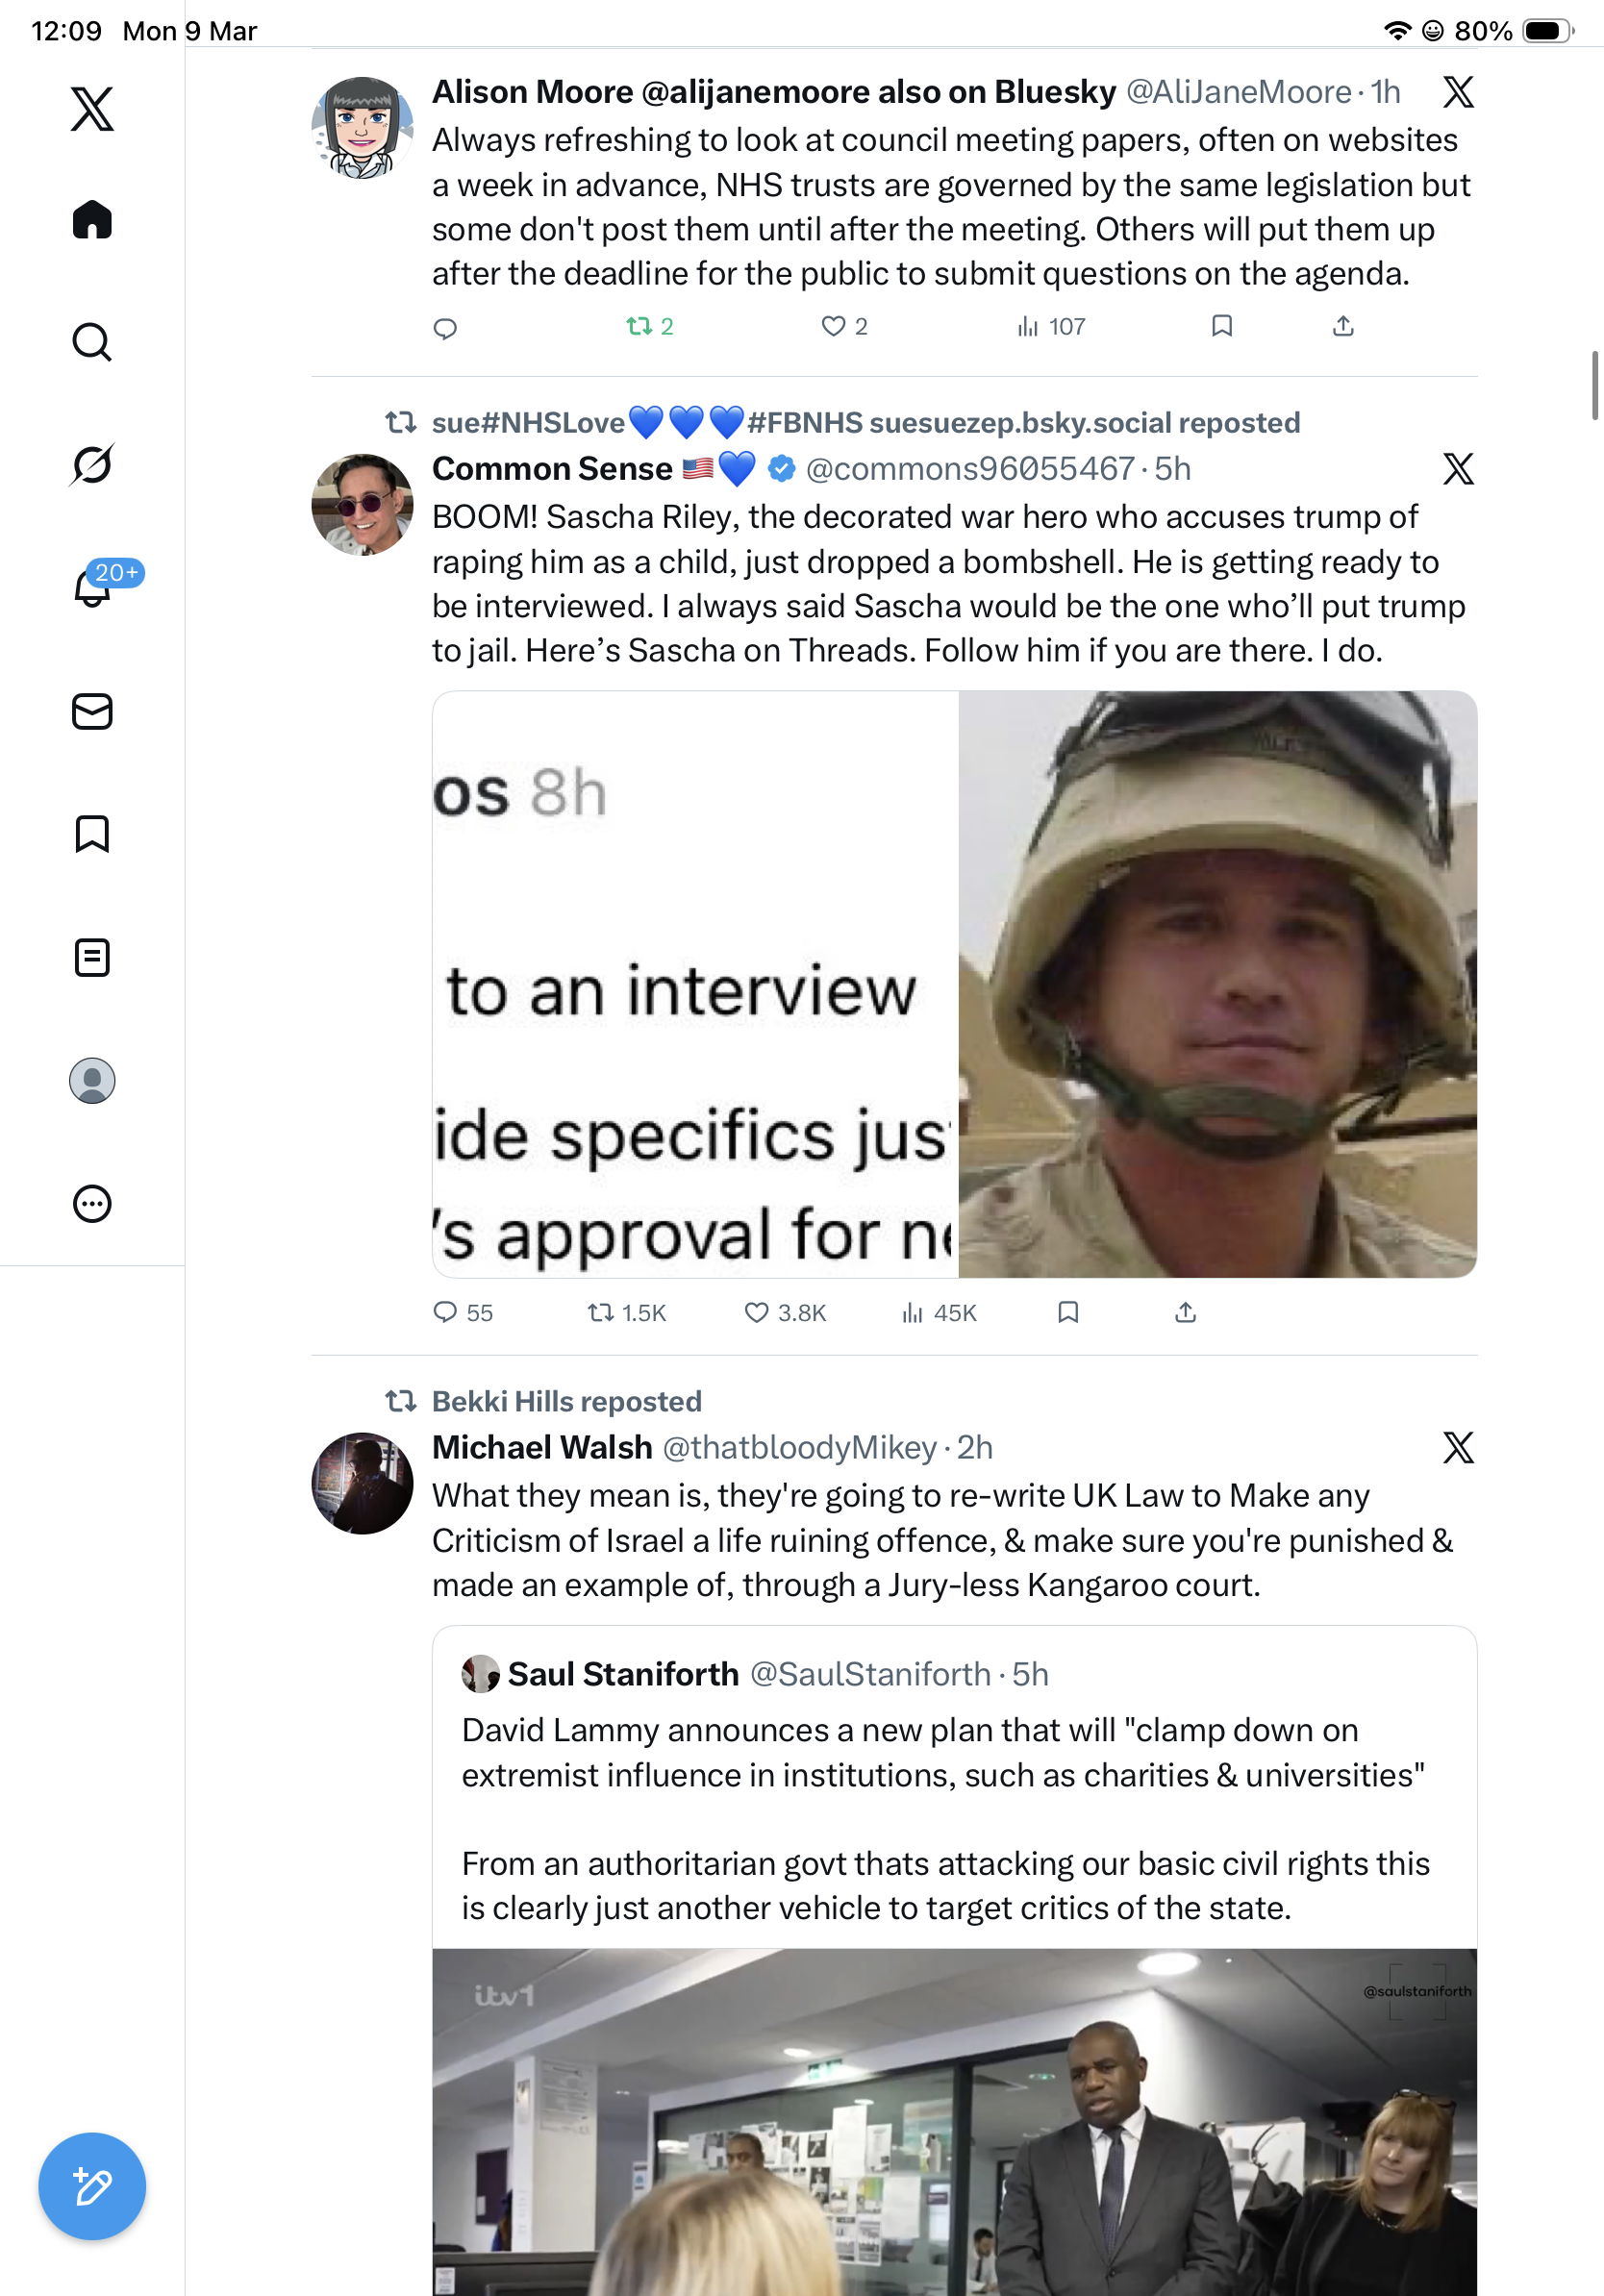The width and height of the screenshot is (1604, 2296).
Task: Open Bookmarks from the sidebar
Action: point(92,834)
